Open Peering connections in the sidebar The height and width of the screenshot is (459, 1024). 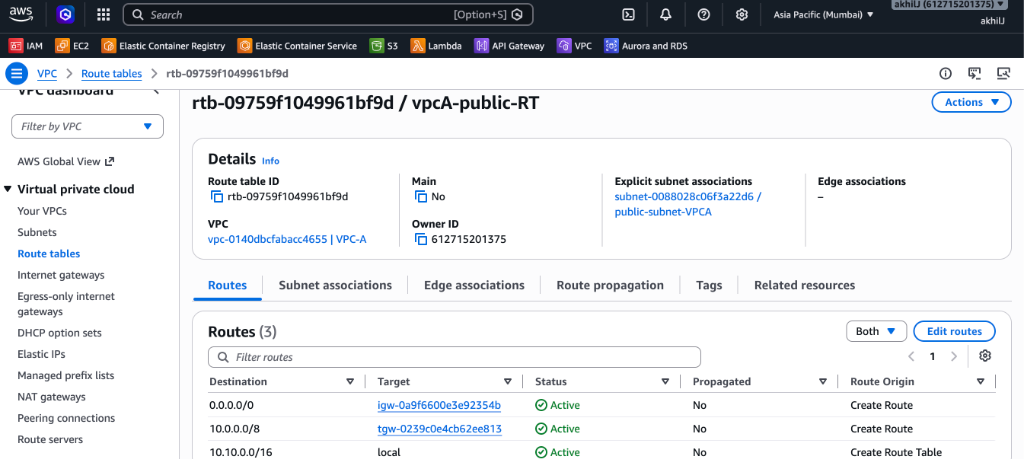click(66, 418)
